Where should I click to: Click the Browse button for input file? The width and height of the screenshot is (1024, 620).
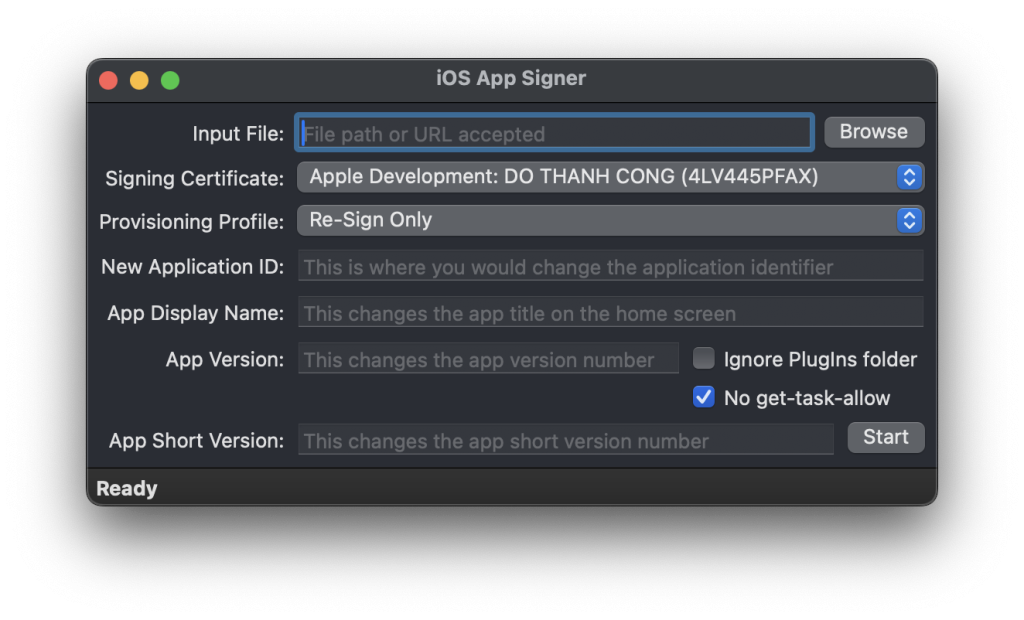click(873, 132)
